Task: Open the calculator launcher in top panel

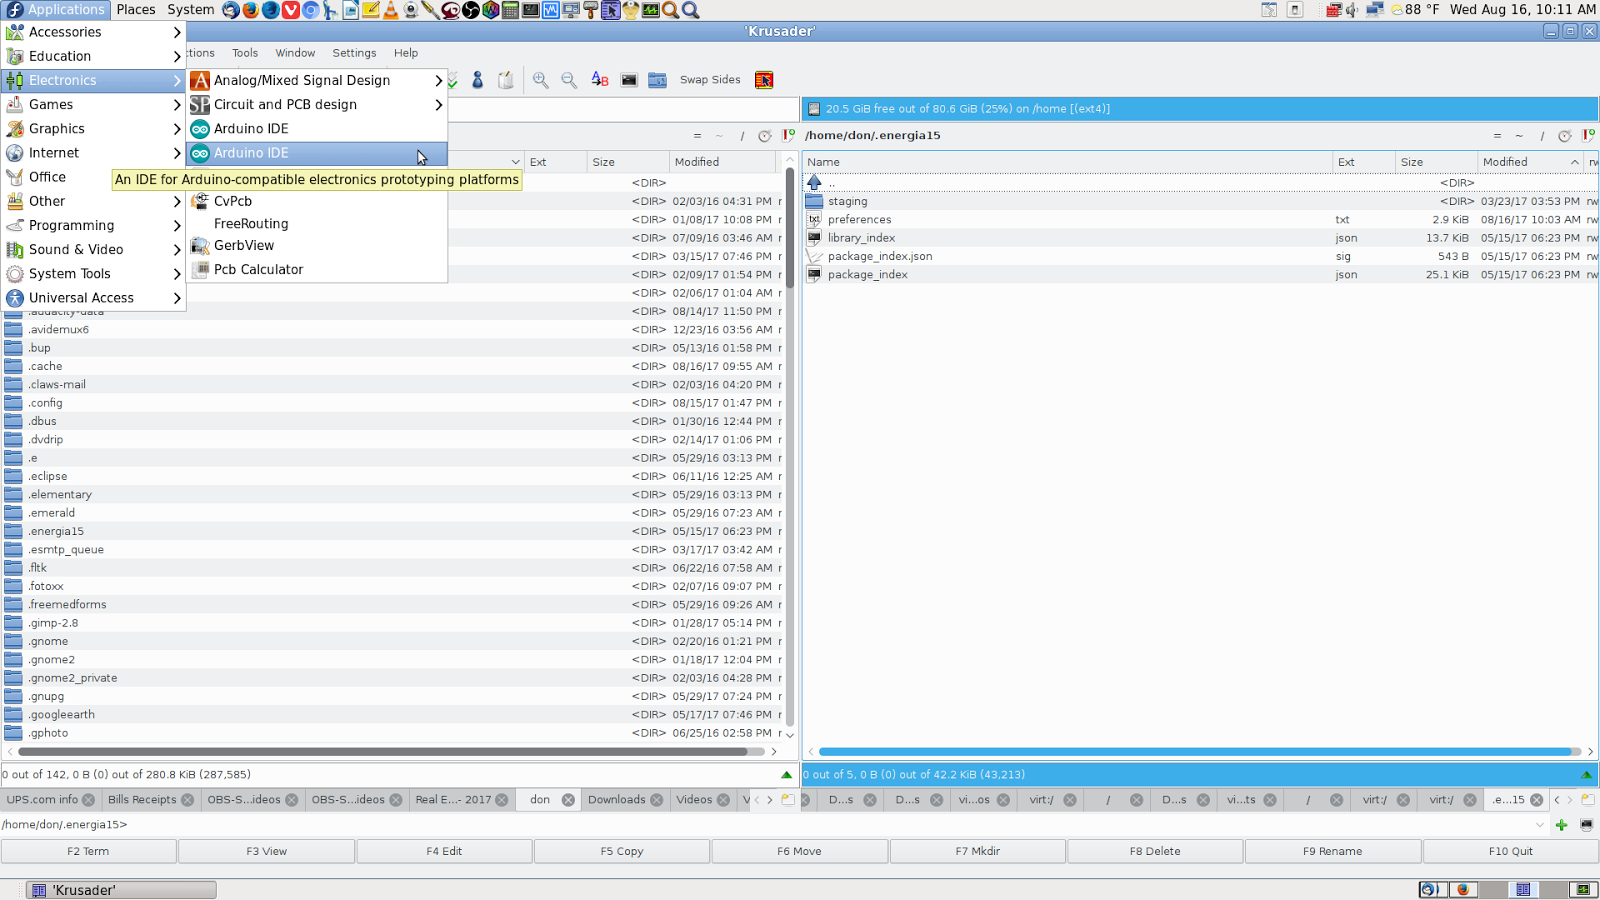Action: coord(510,10)
